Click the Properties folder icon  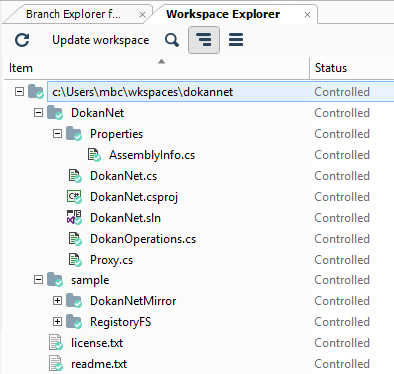tap(74, 134)
